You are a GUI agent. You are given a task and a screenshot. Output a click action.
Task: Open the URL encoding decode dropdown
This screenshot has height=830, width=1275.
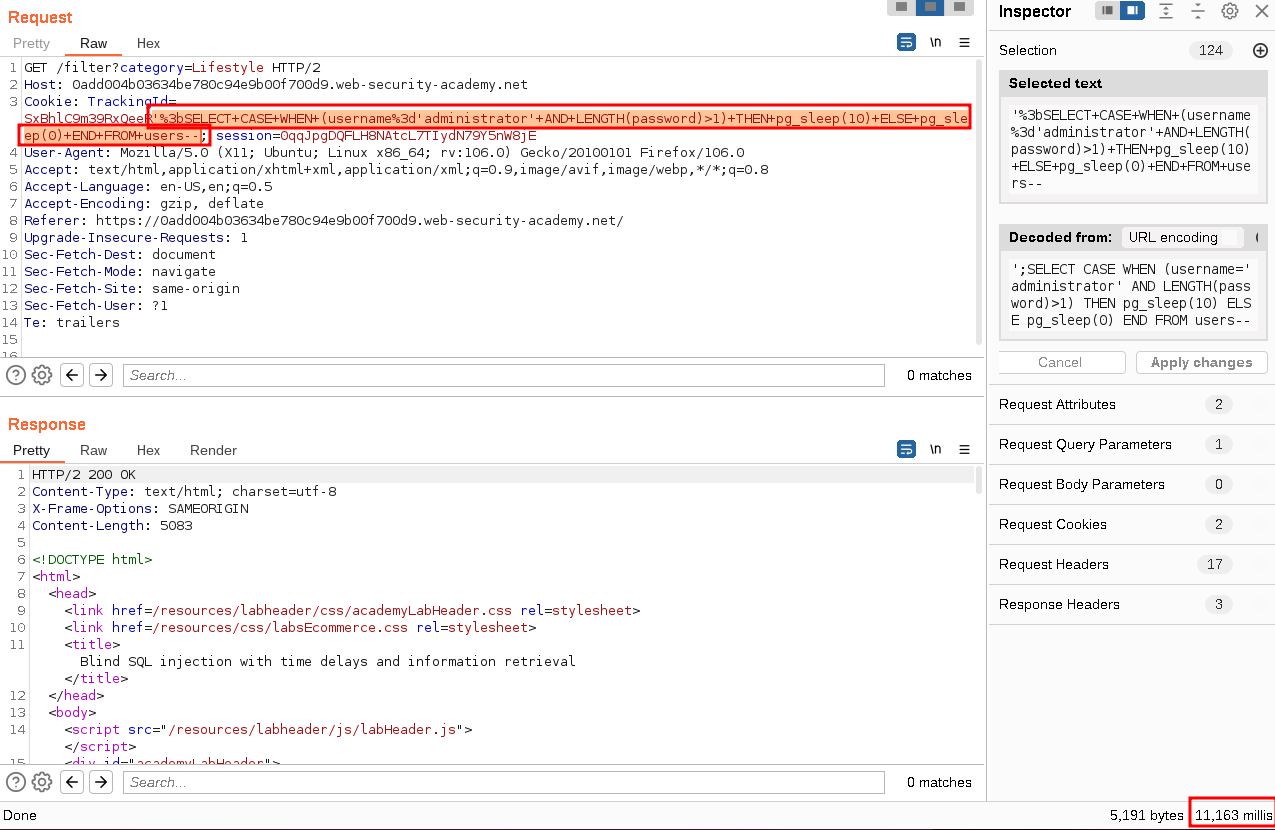(1182, 237)
